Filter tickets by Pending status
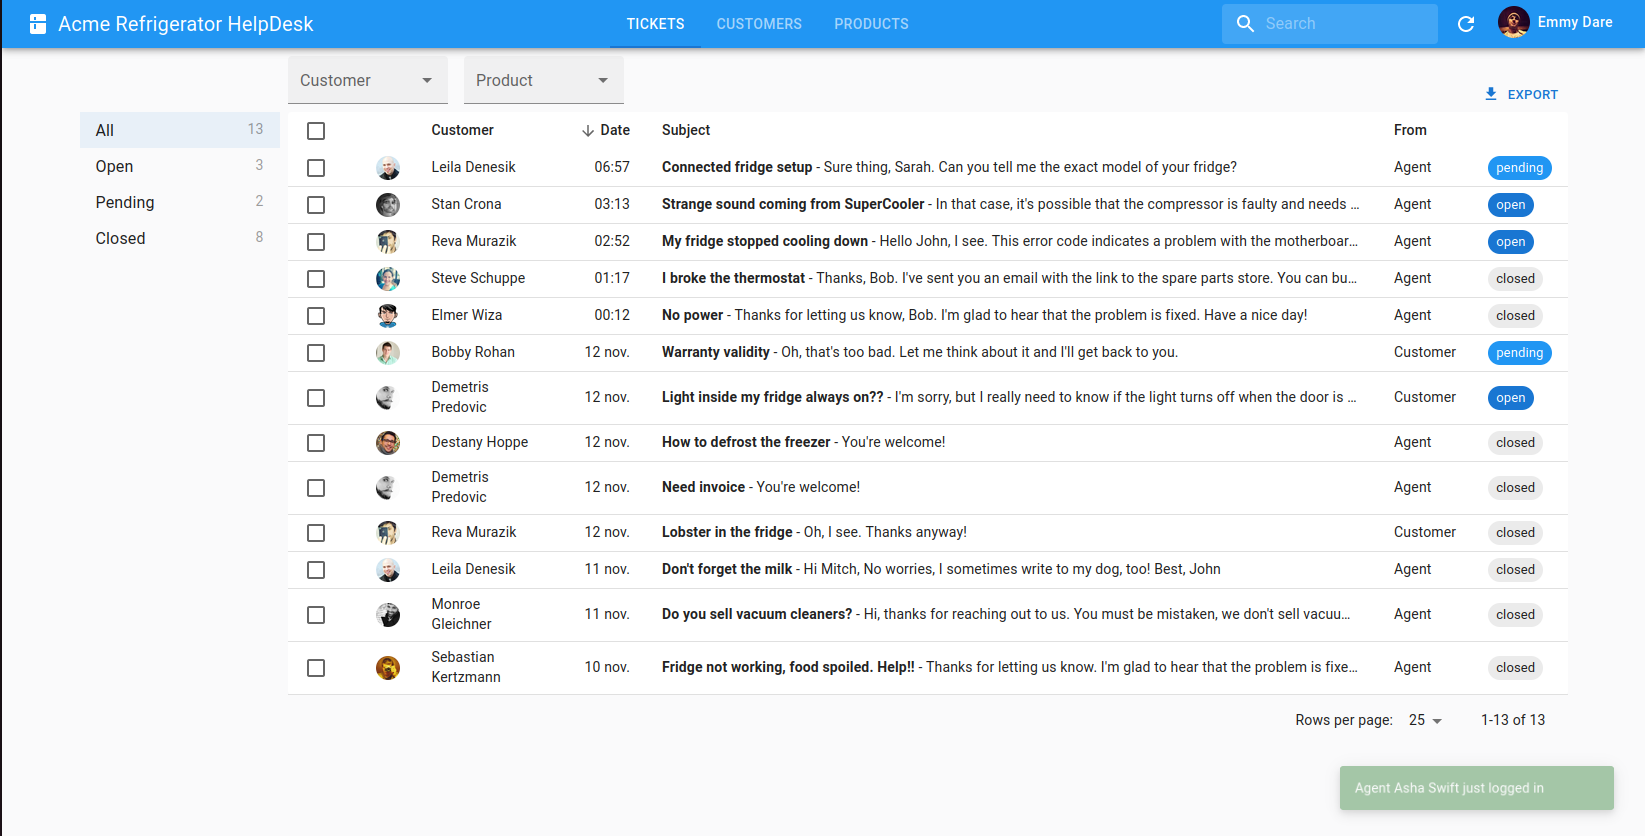Screen dimensions: 1645x836 (125, 202)
